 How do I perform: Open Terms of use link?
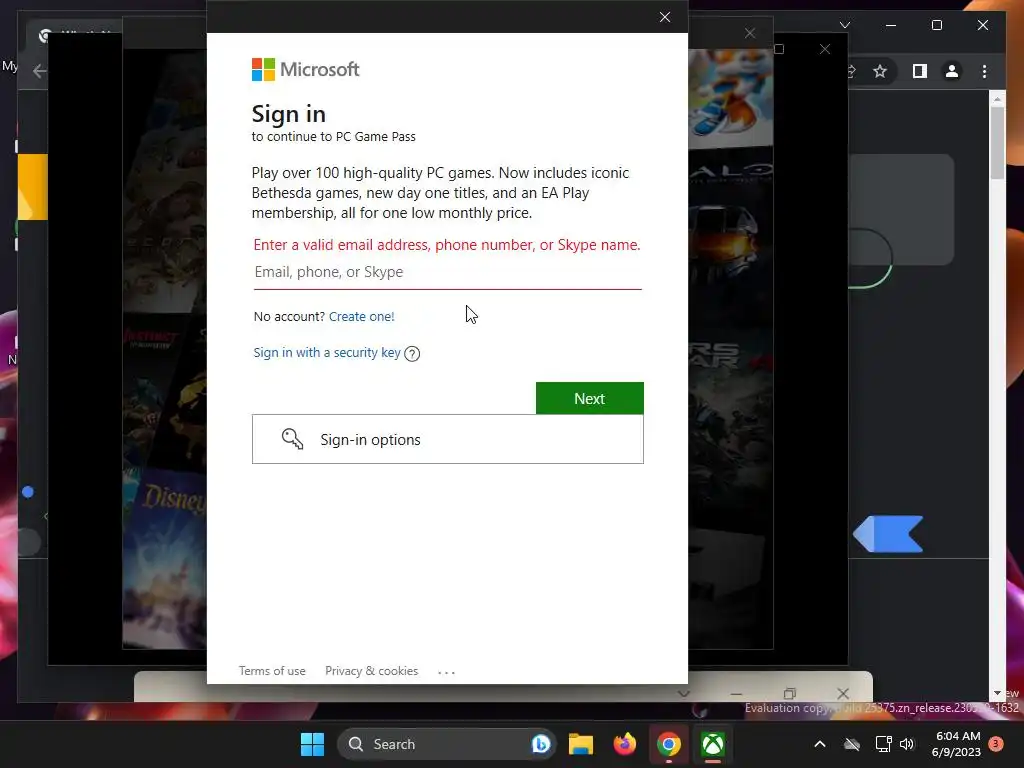click(x=272, y=671)
